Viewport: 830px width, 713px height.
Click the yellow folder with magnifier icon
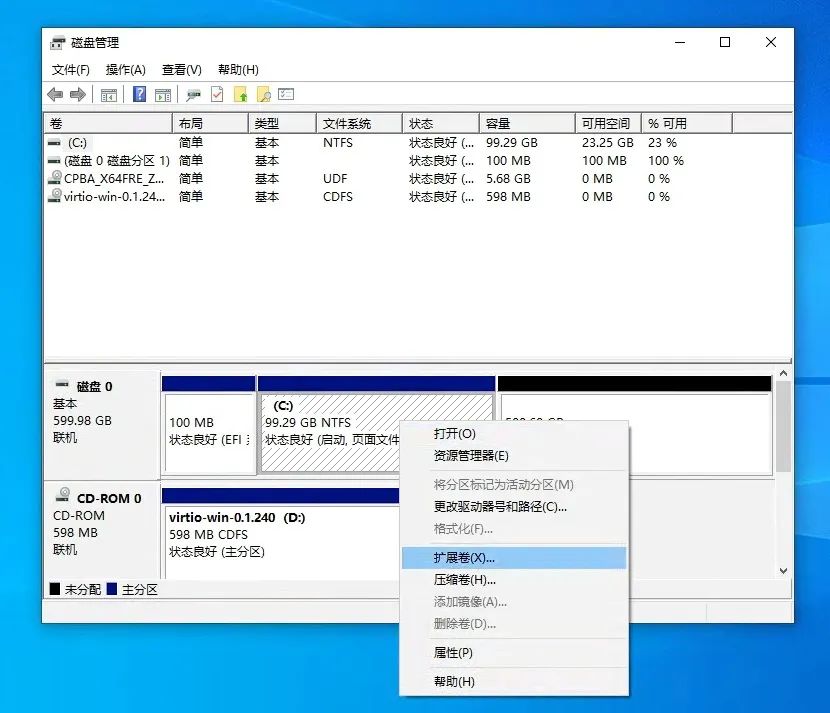[x=264, y=95]
